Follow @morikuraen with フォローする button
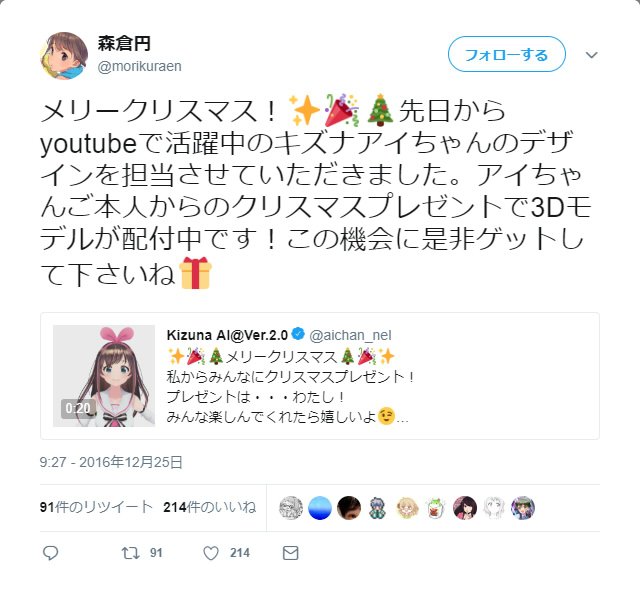 [507, 54]
